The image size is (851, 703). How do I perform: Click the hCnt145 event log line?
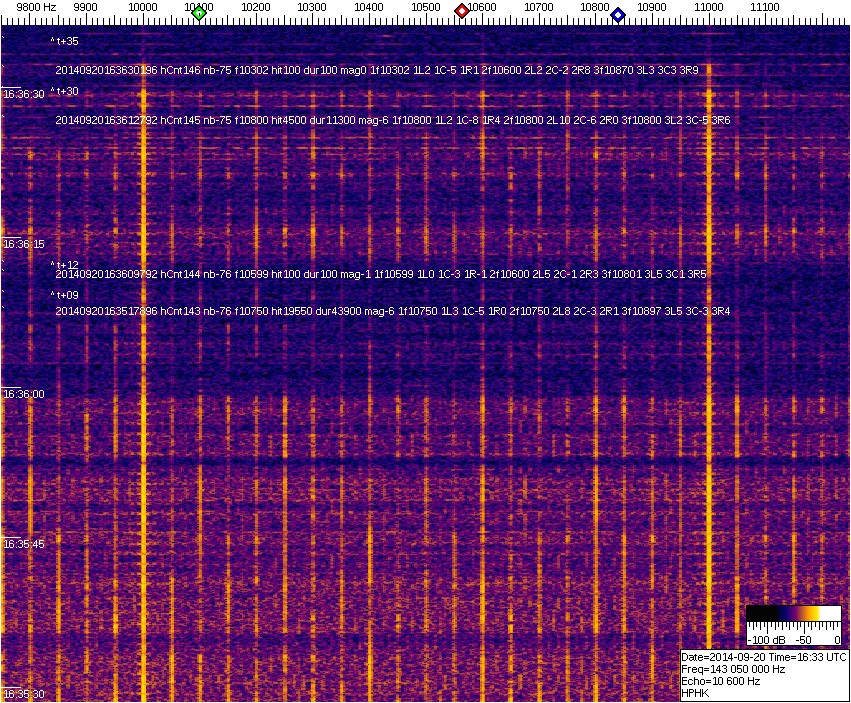click(x=392, y=120)
